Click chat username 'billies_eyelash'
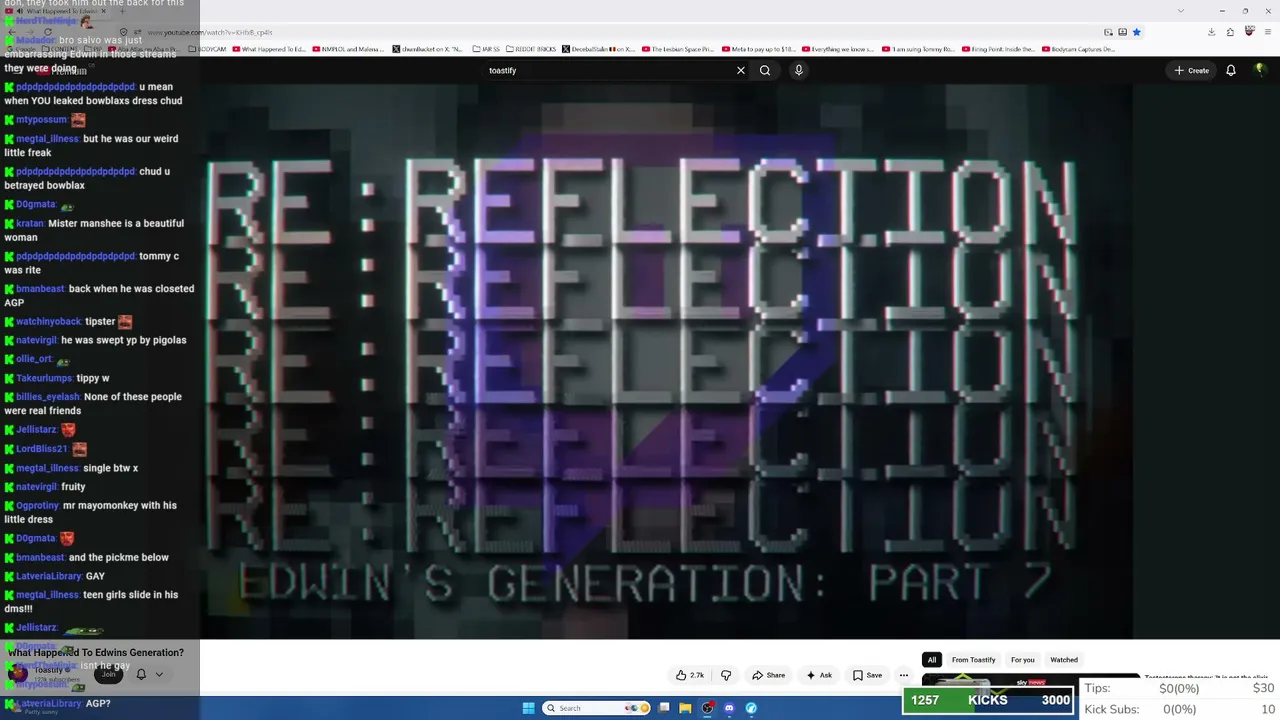The width and height of the screenshot is (1280, 720). (48, 397)
